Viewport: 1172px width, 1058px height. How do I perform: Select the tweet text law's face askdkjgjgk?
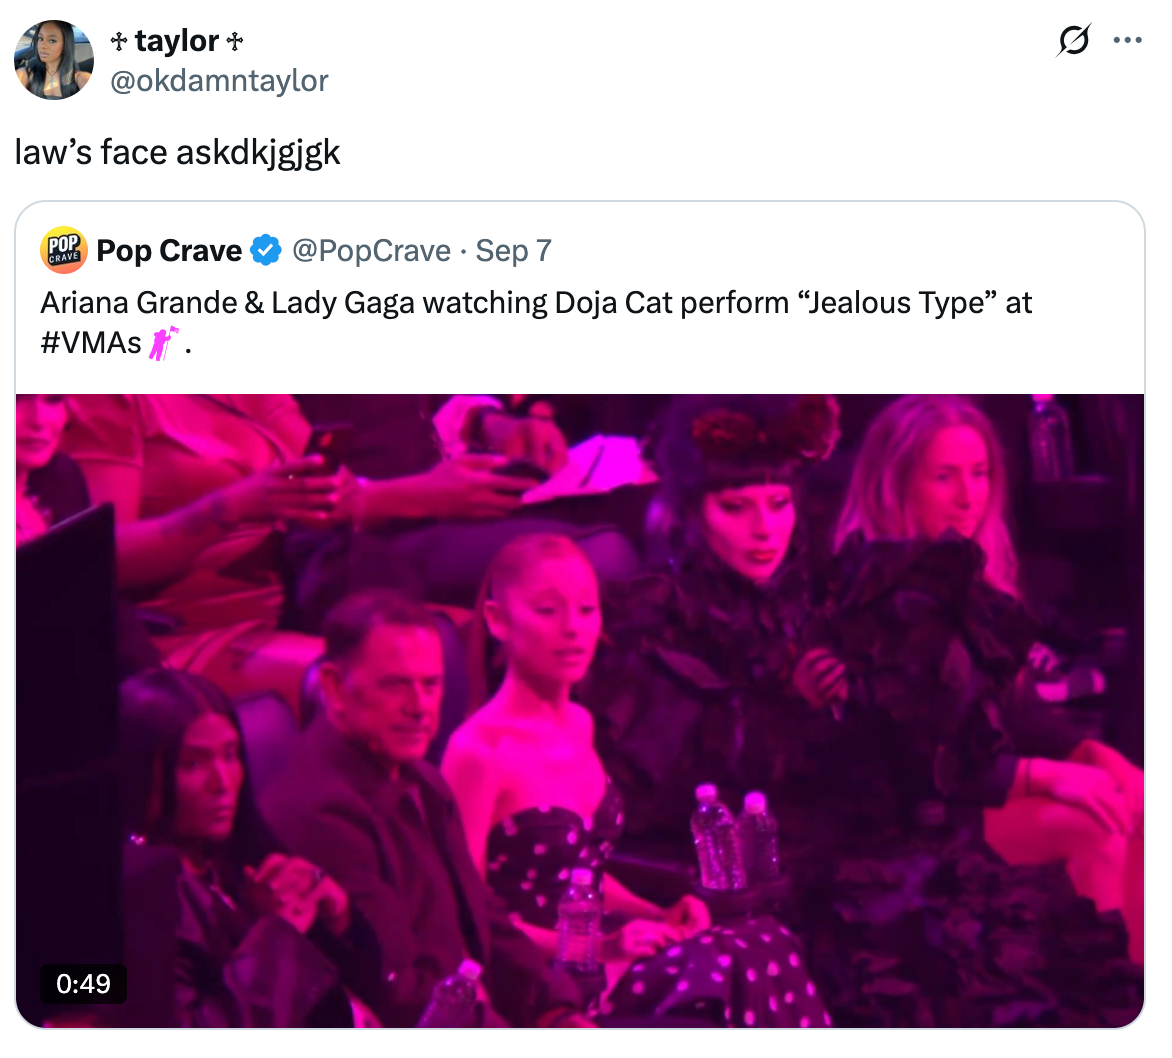(178, 152)
